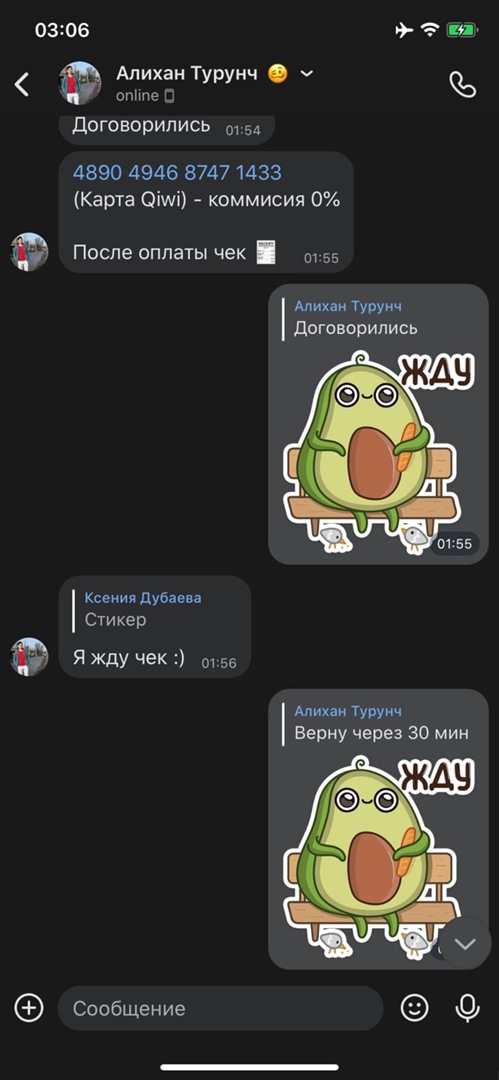Start a voice call with phone icon

[462, 85]
